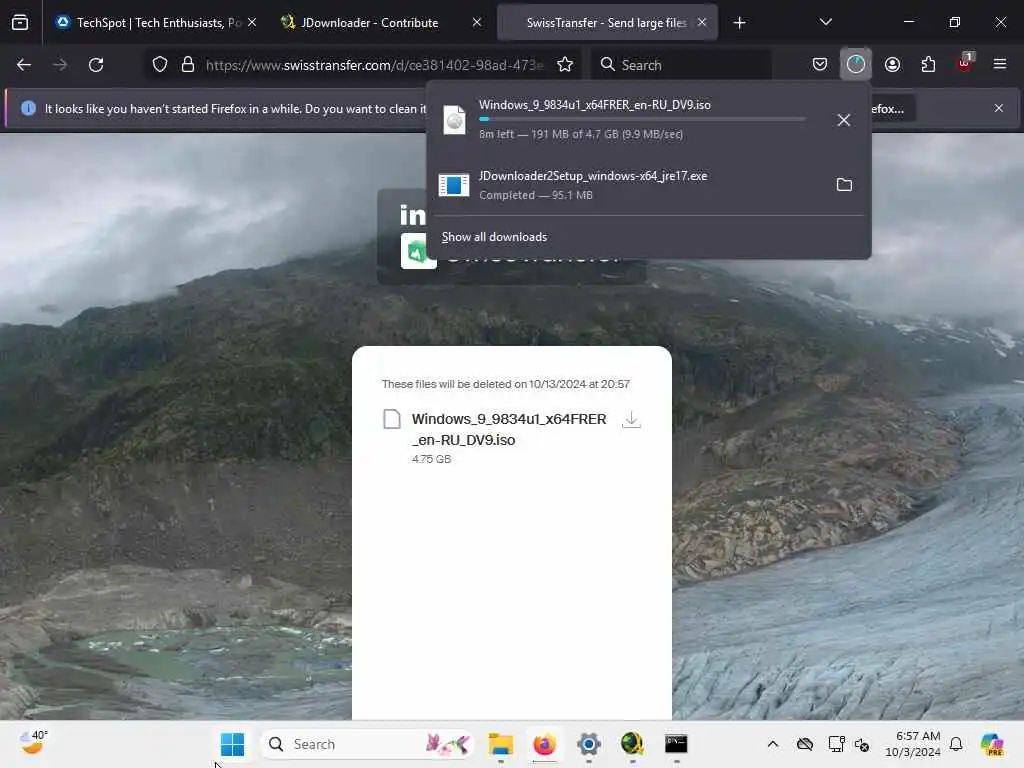The image size is (1024, 768).
Task: Focus the swisstransfer.com address bar
Action: 374,65
